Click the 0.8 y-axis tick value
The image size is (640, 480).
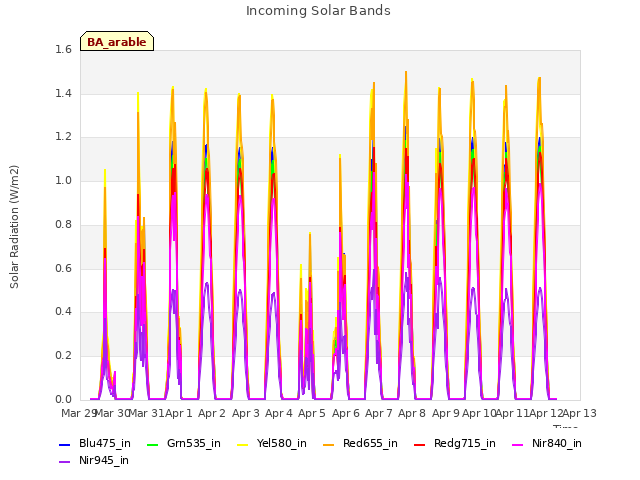pos(63,224)
